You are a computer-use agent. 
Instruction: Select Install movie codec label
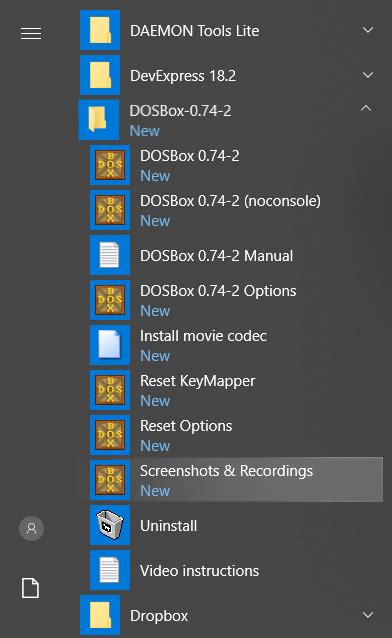pyautogui.click(x=204, y=336)
